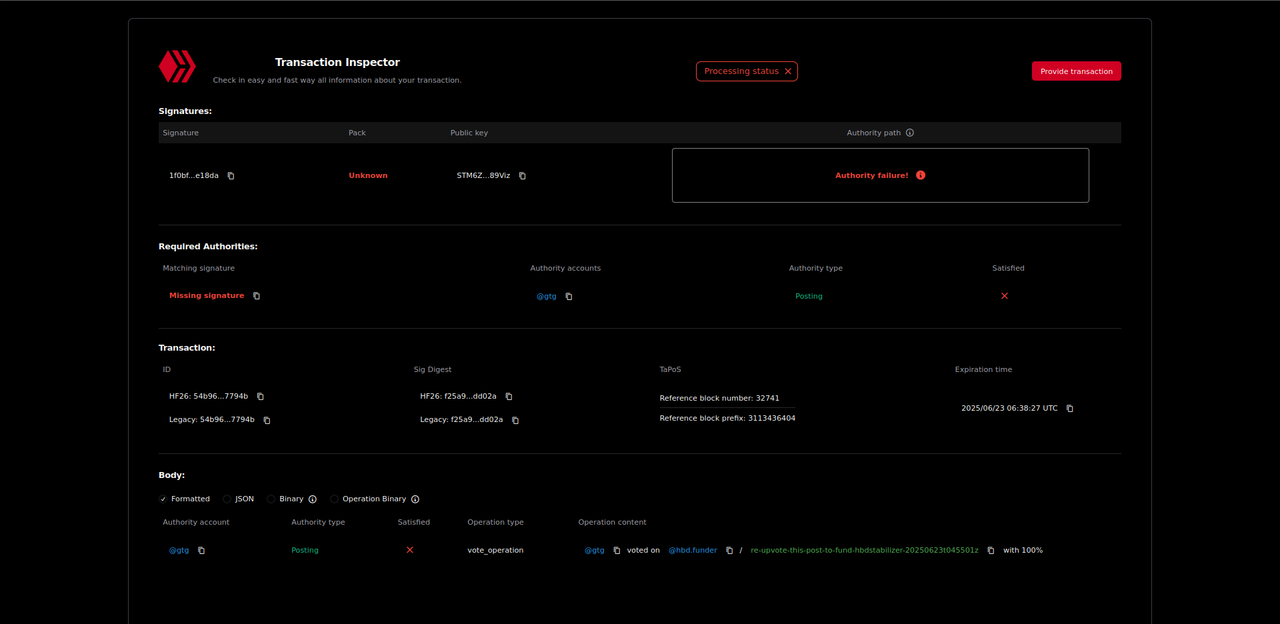Click the Hive logo
The width and height of the screenshot is (1280, 624).
(177, 67)
